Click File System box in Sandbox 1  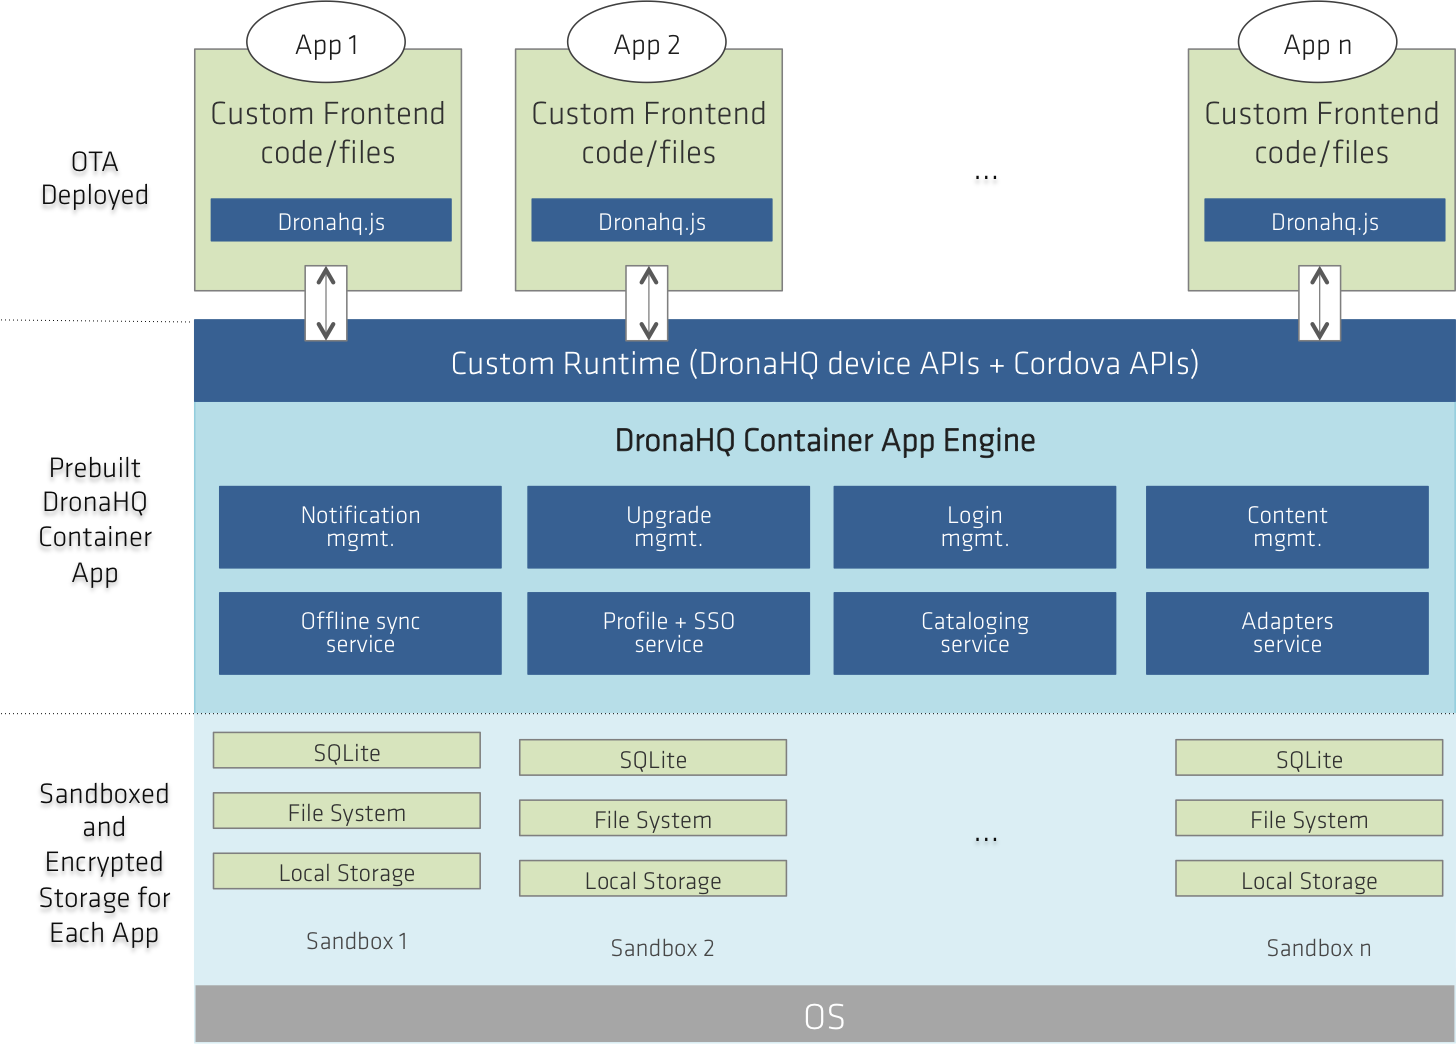[347, 811]
